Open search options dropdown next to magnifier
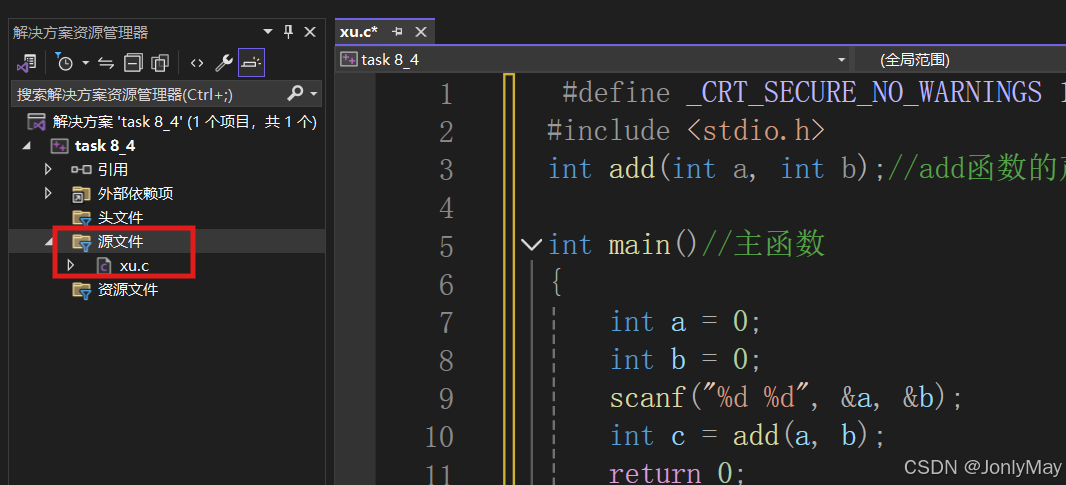The height and width of the screenshot is (485, 1066). tap(313, 93)
